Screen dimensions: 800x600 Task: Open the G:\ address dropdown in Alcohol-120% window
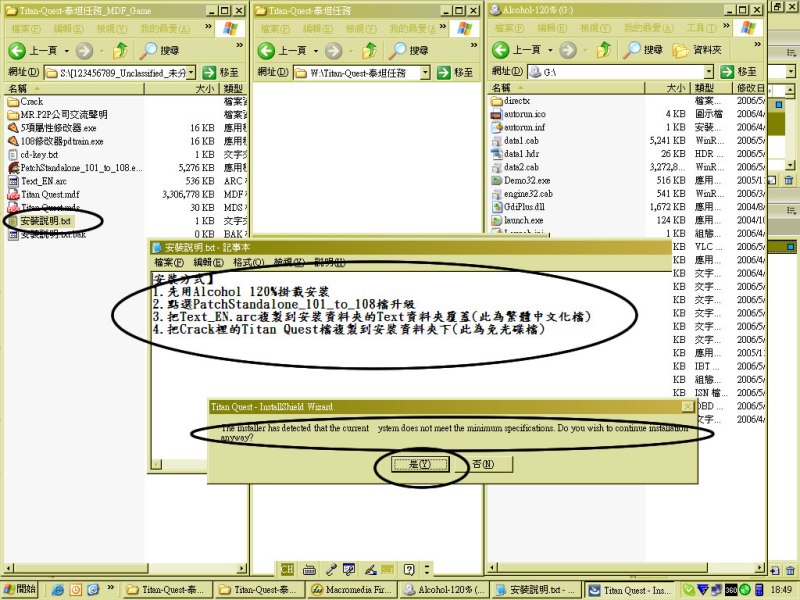(x=709, y=72)
